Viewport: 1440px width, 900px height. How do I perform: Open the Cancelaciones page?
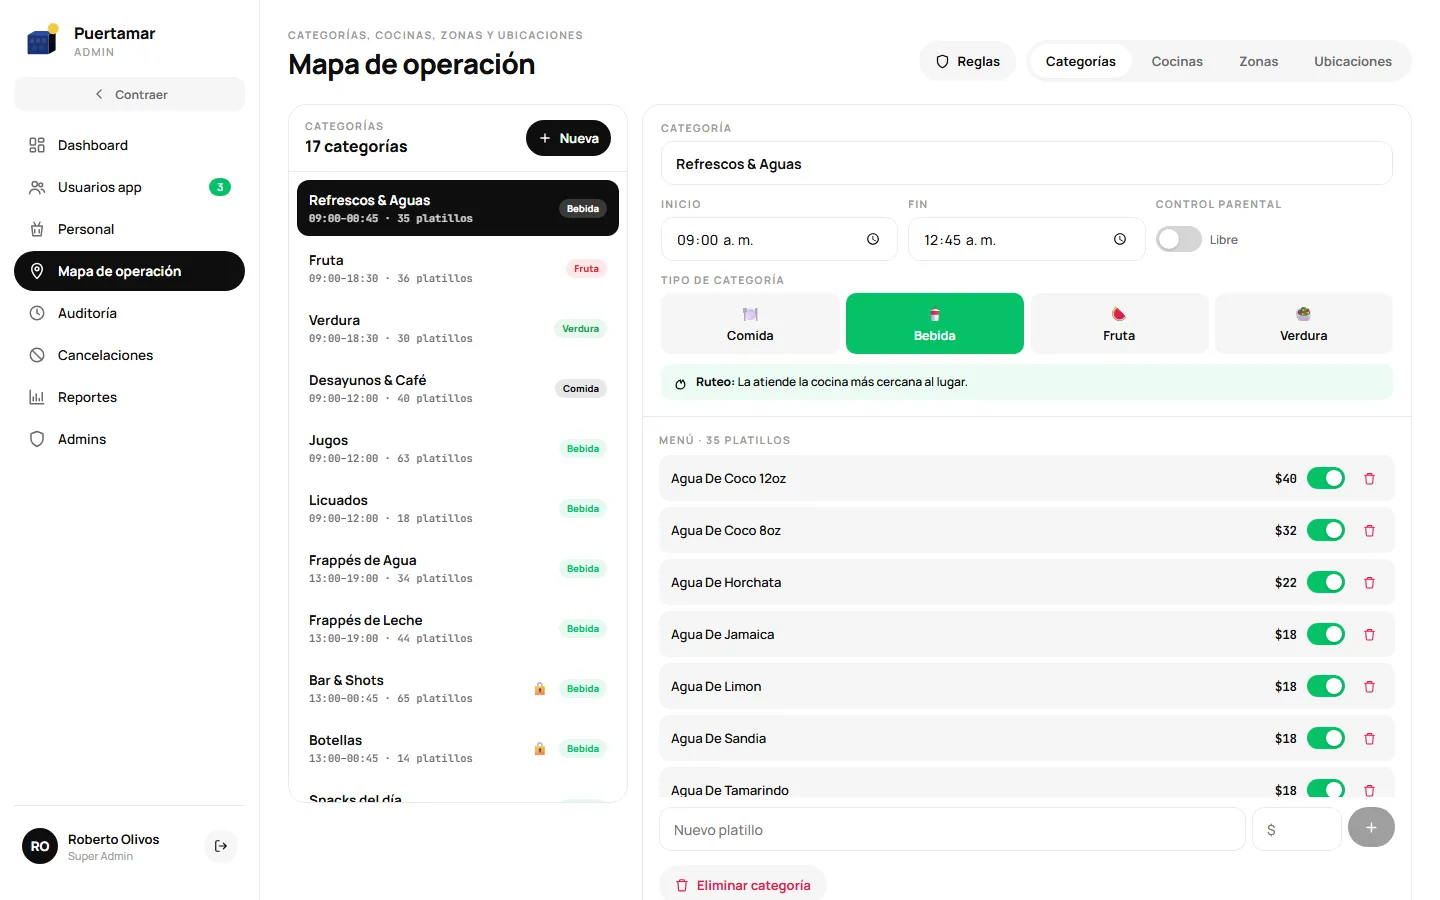tap(130, 356)
